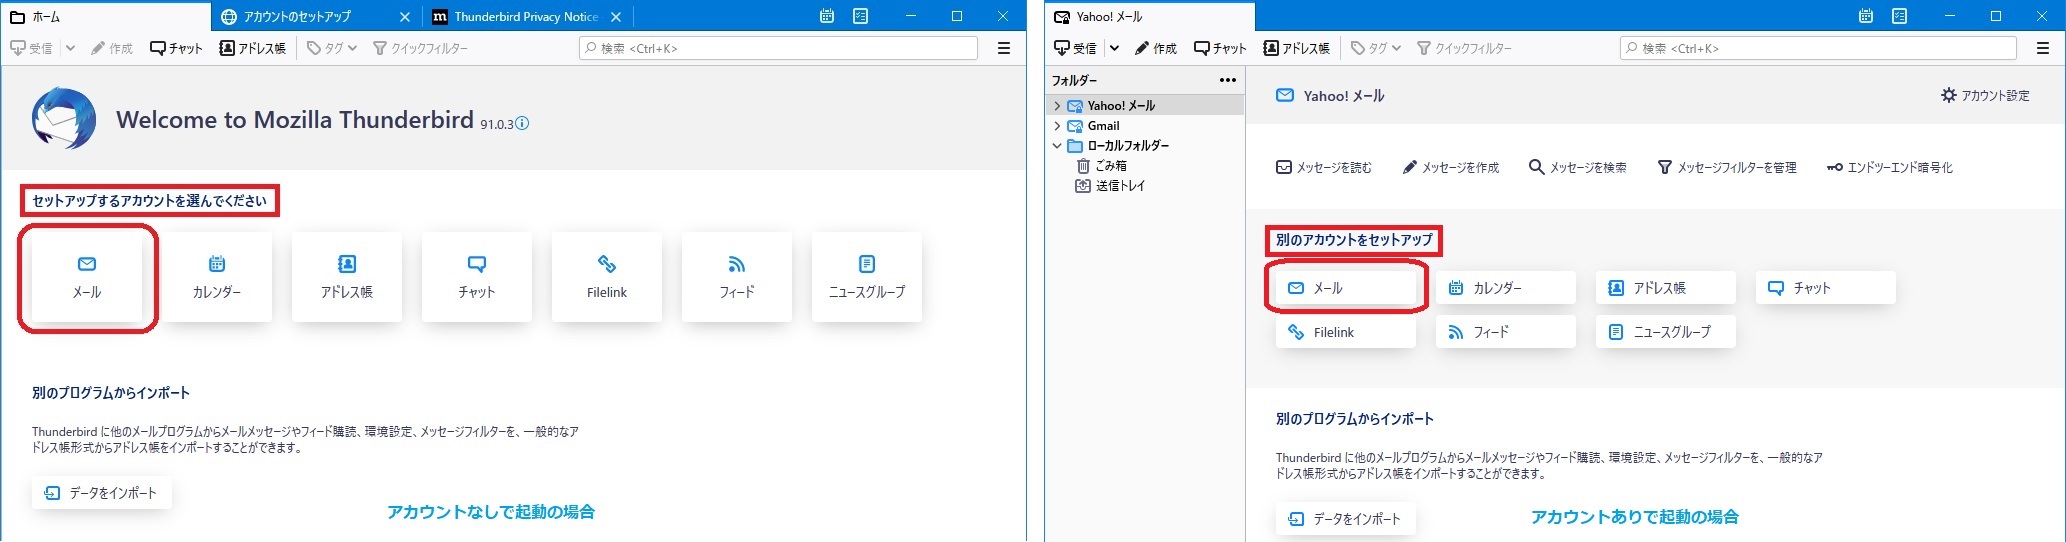Expand the Yahoo! メール account tree node
The image size is (2066, 542).
click(1057, 106)
